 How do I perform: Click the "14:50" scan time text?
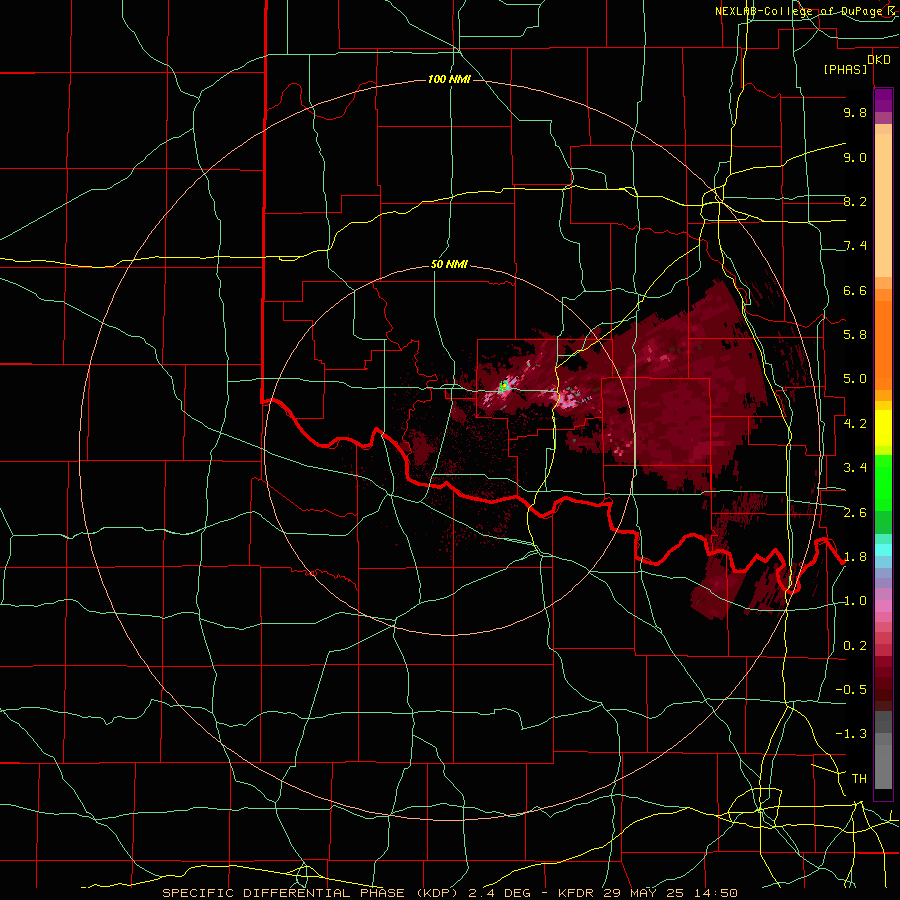tap(717, 893)
